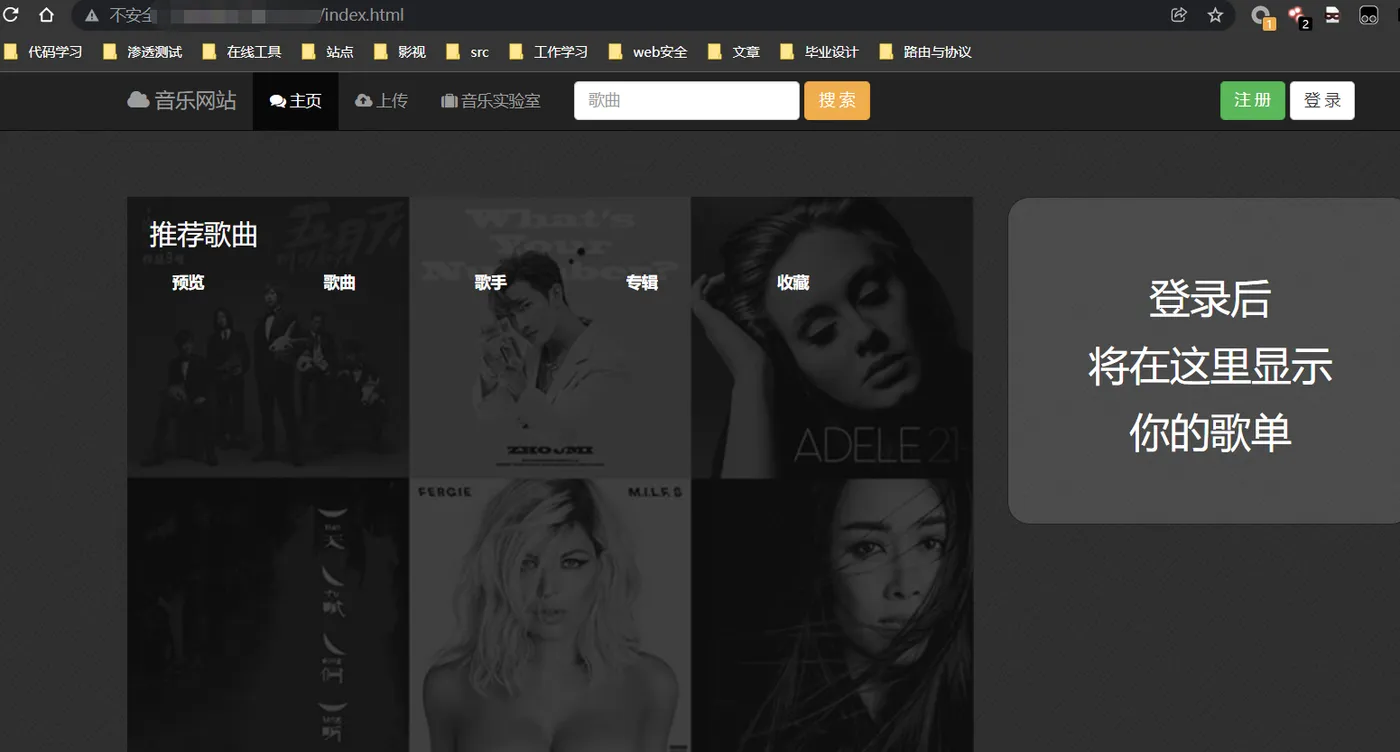
Task: Open the 音乐实验室 navigation item
Action: [491, 101]
